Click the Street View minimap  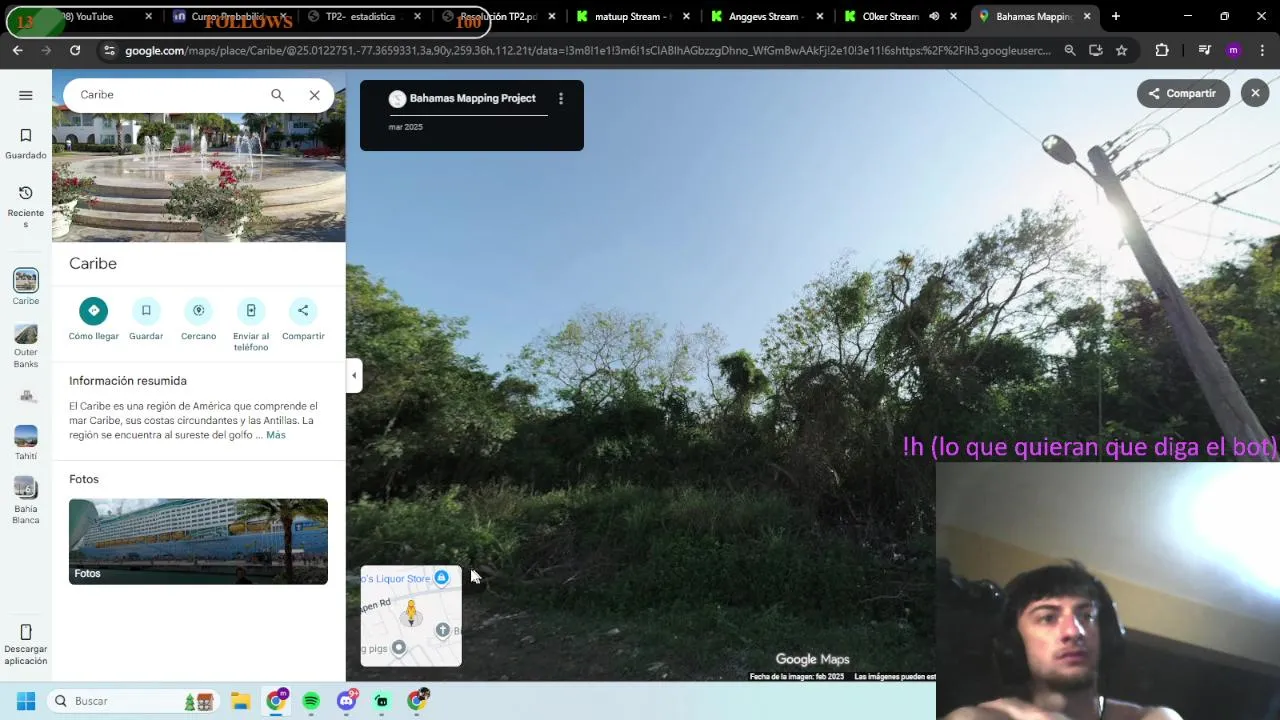411,616
